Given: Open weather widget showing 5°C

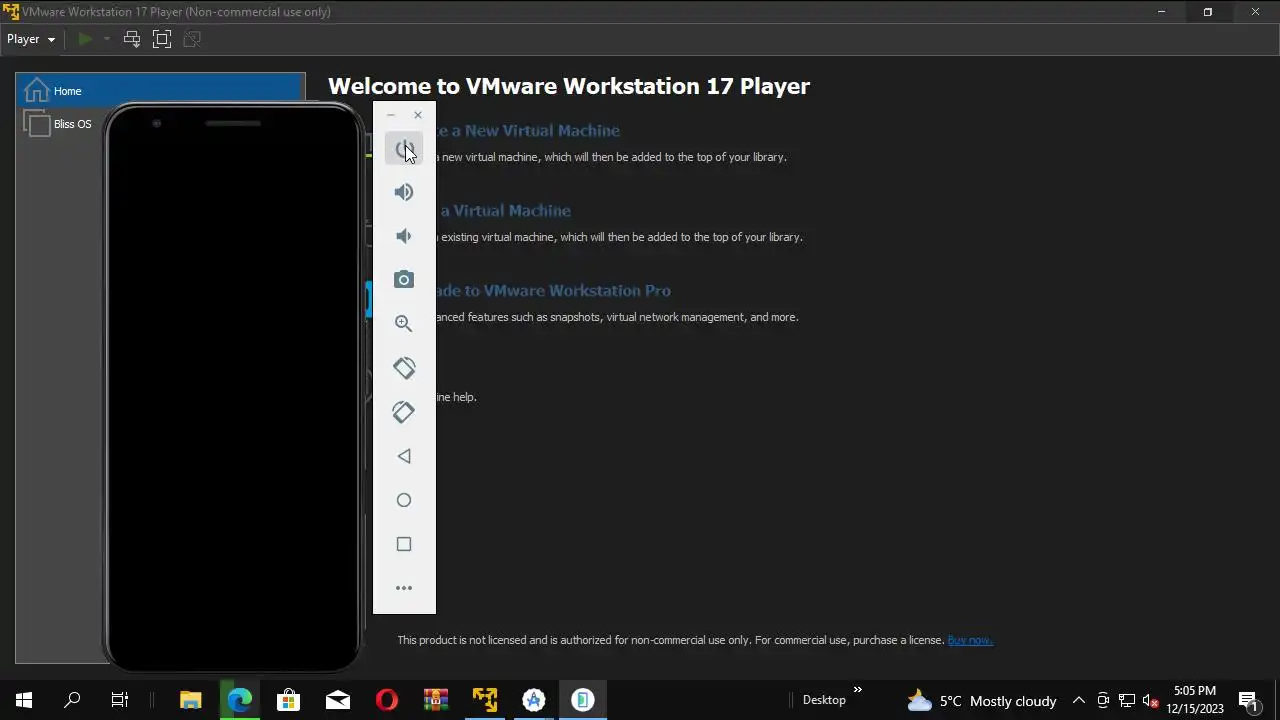Looking at the screenshot, I should (981, 700).
